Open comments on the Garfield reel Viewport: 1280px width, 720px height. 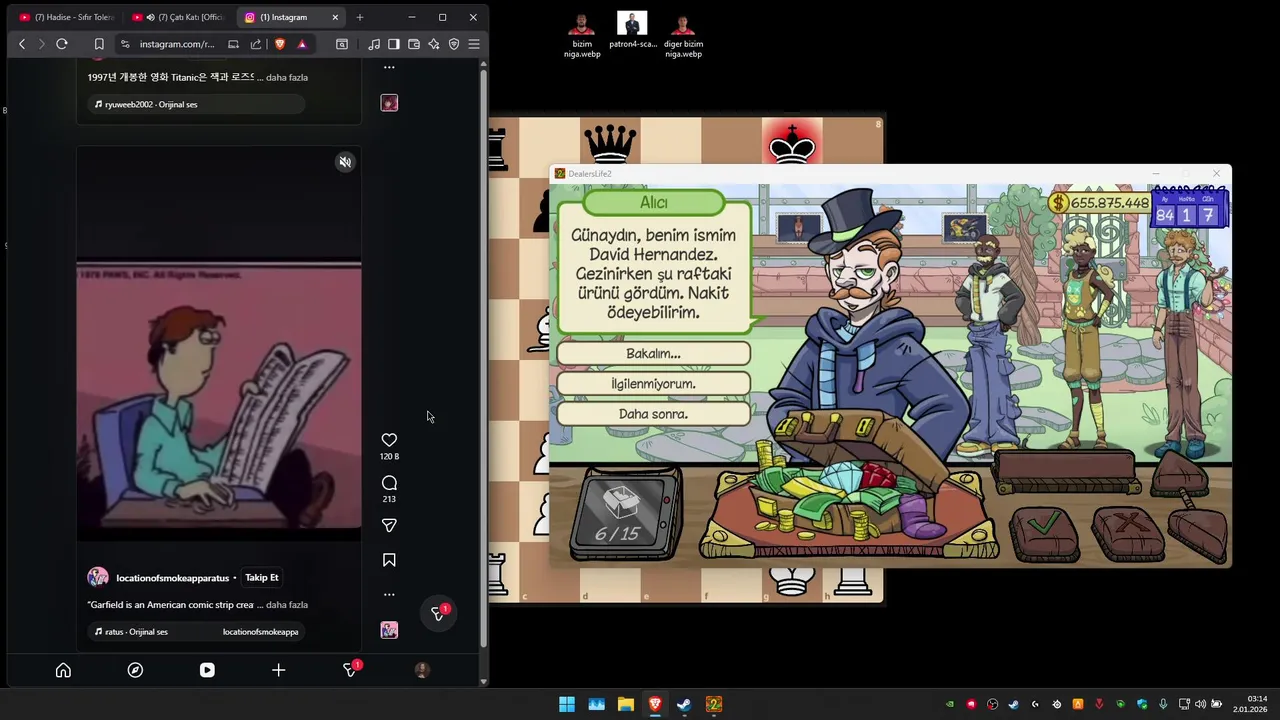389,483
